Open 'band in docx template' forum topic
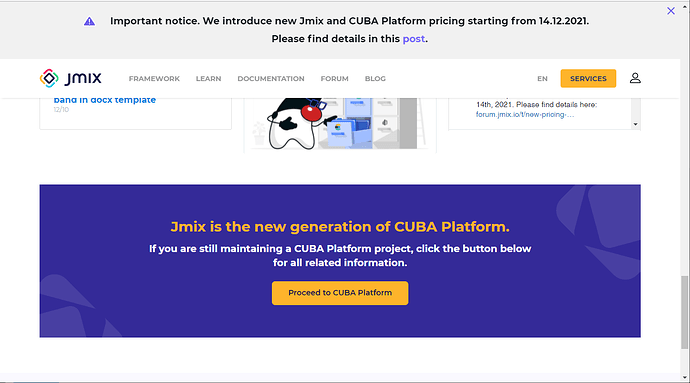Viewport: 690px width, 383px height. tap(105, 100)
